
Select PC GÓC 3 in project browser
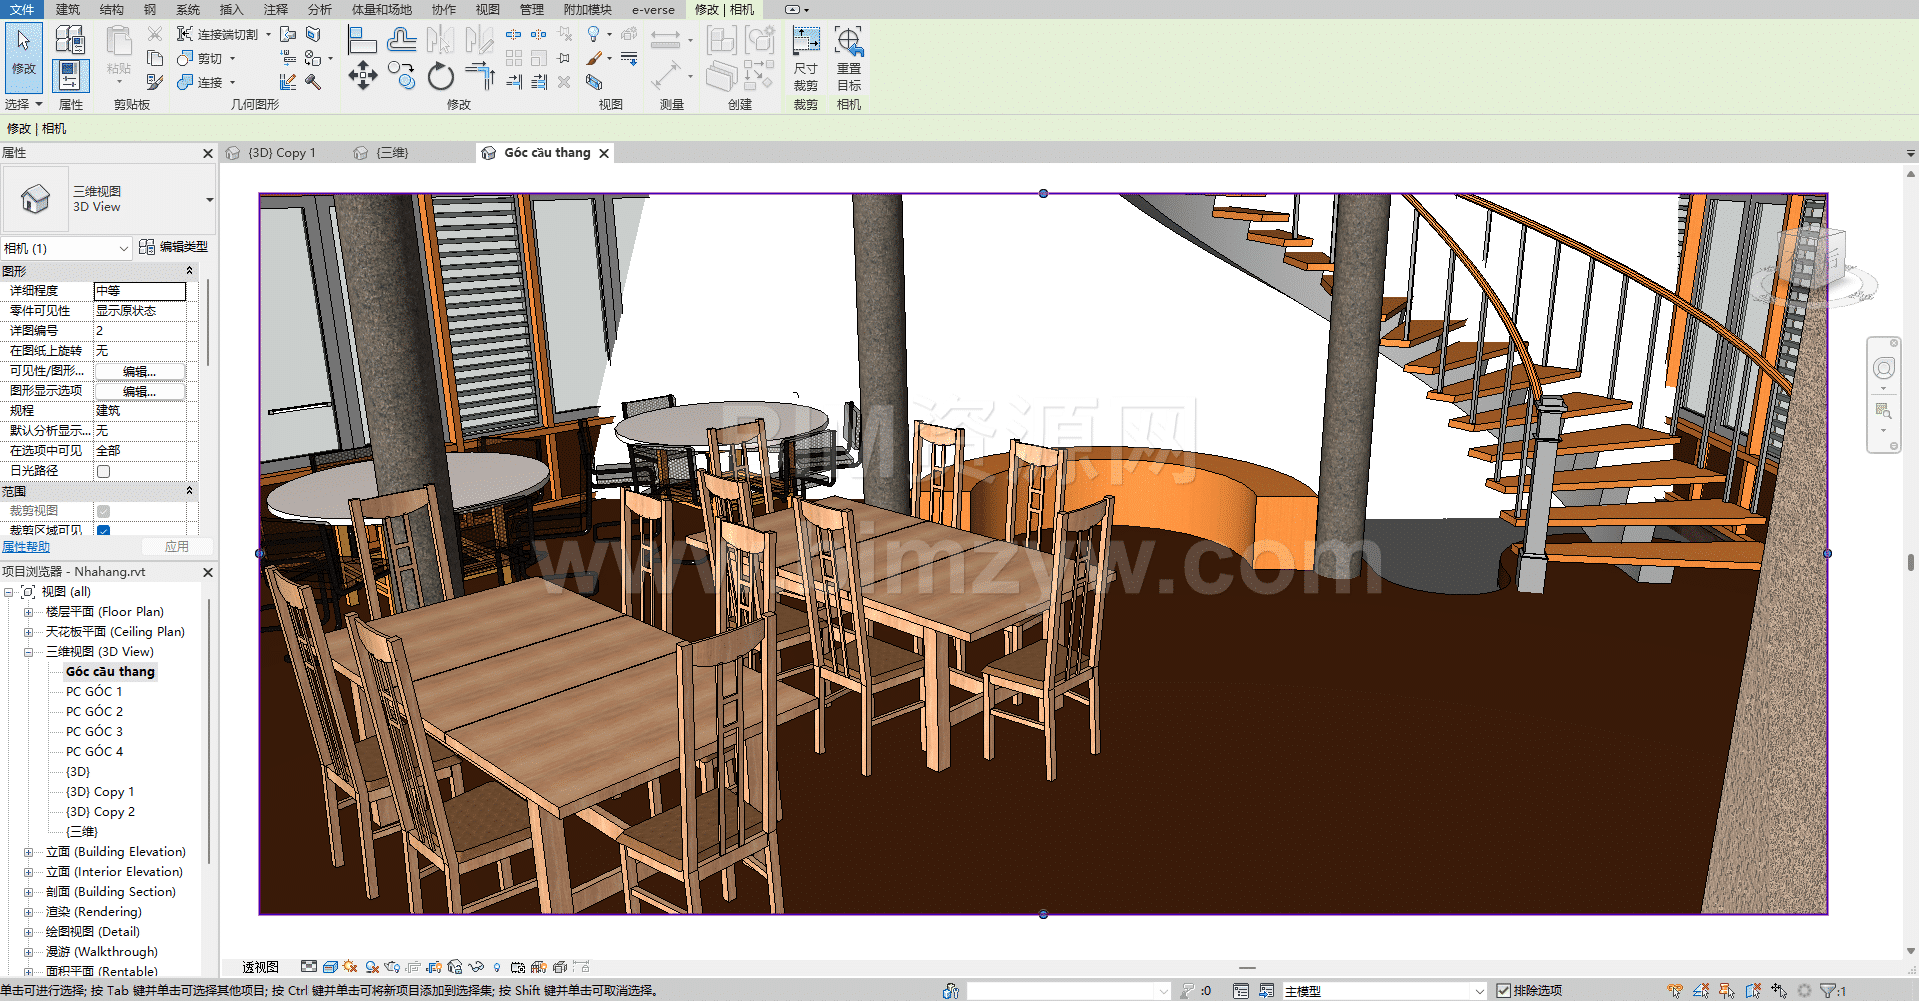coord(94,732)
